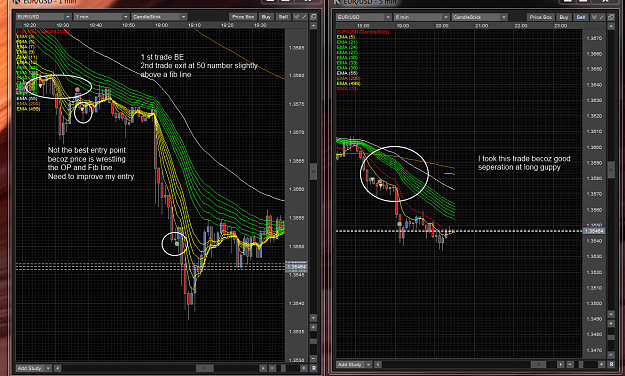Open CandleStick chart type dropdown in 5 min window
The width and height of the screenshot is (625, 376).
[480, 17]
